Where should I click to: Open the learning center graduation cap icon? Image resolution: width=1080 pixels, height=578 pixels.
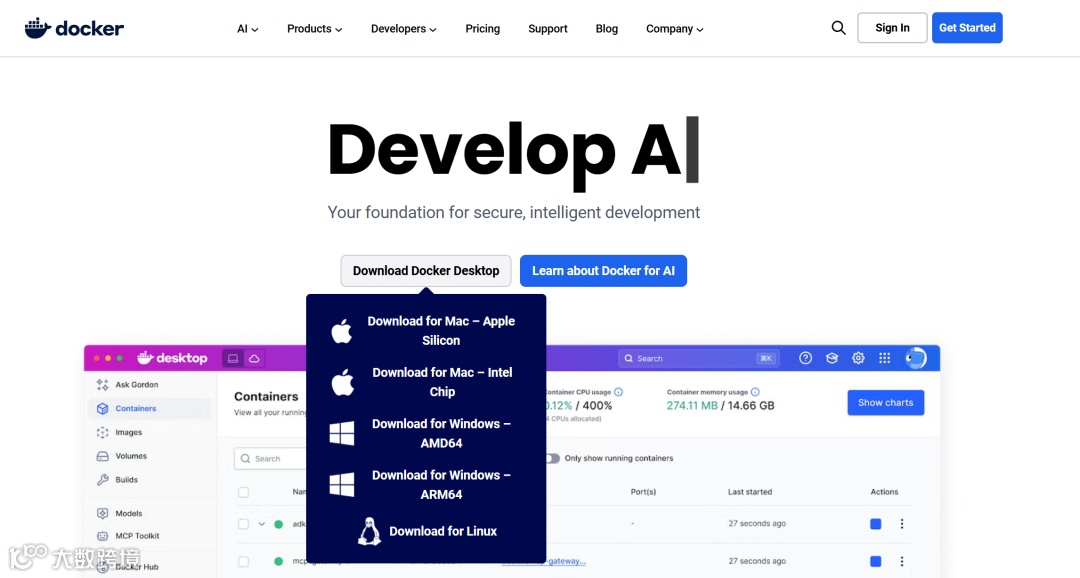coord(832,358)
